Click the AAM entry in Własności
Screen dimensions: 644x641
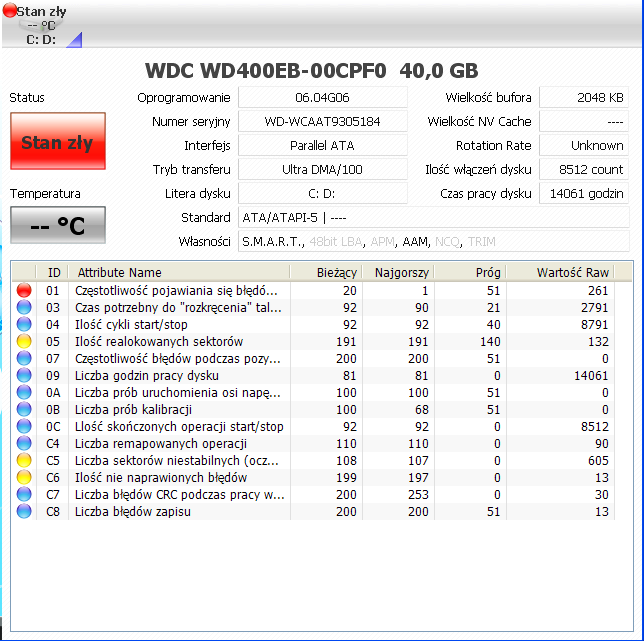click(415, 241)
